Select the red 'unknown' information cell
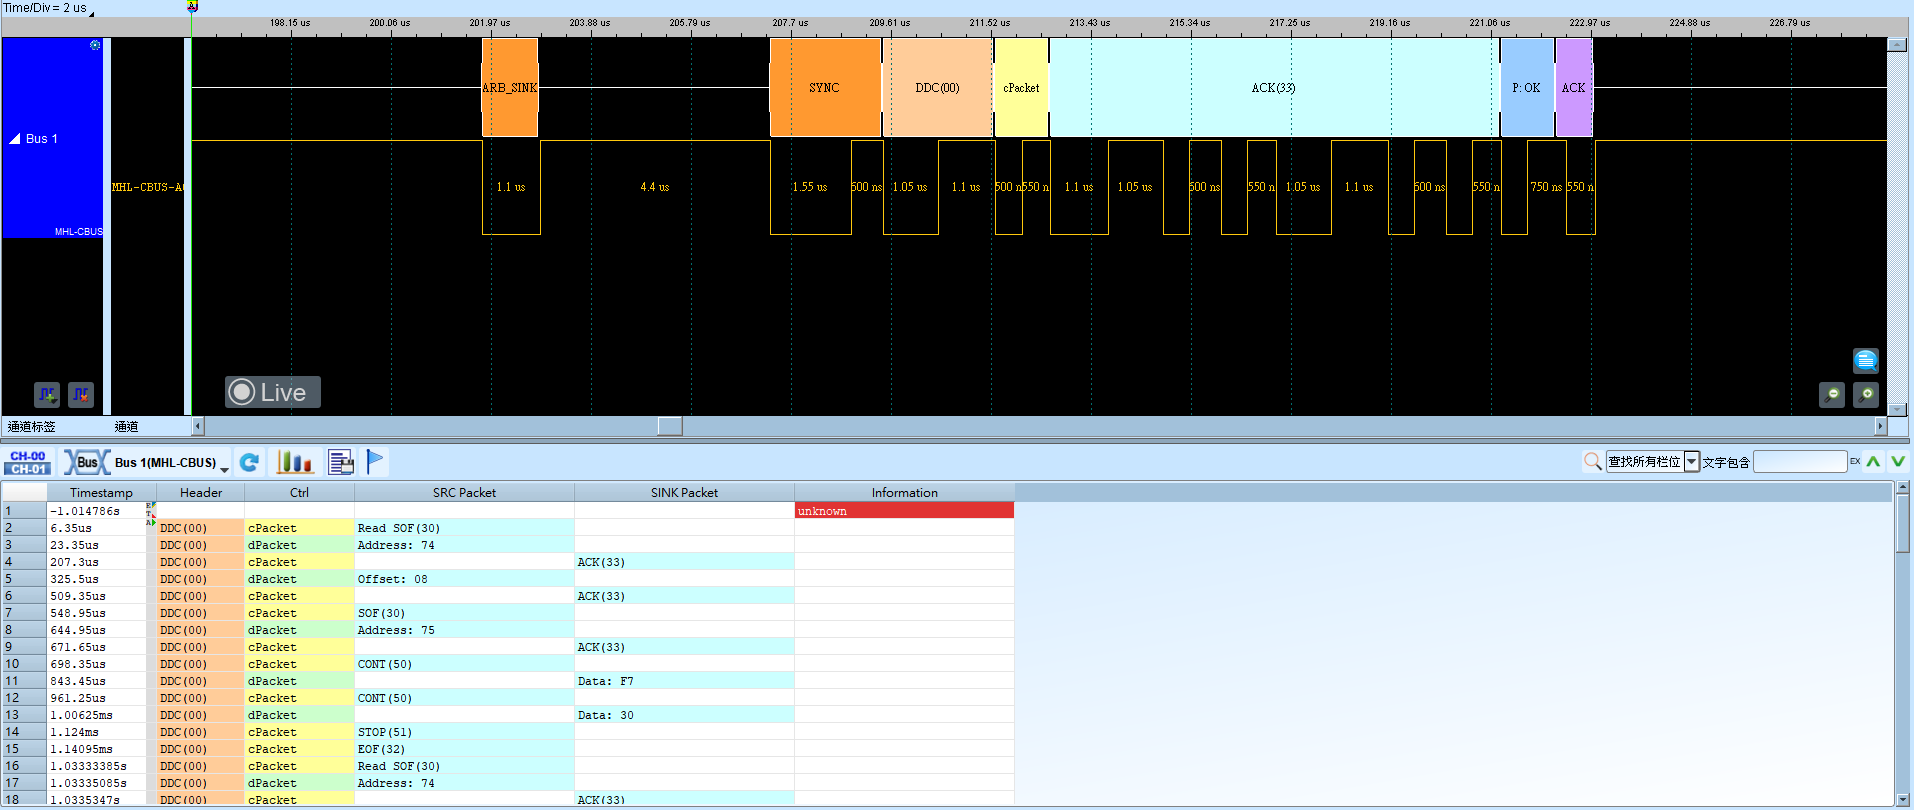 point(904,511)
